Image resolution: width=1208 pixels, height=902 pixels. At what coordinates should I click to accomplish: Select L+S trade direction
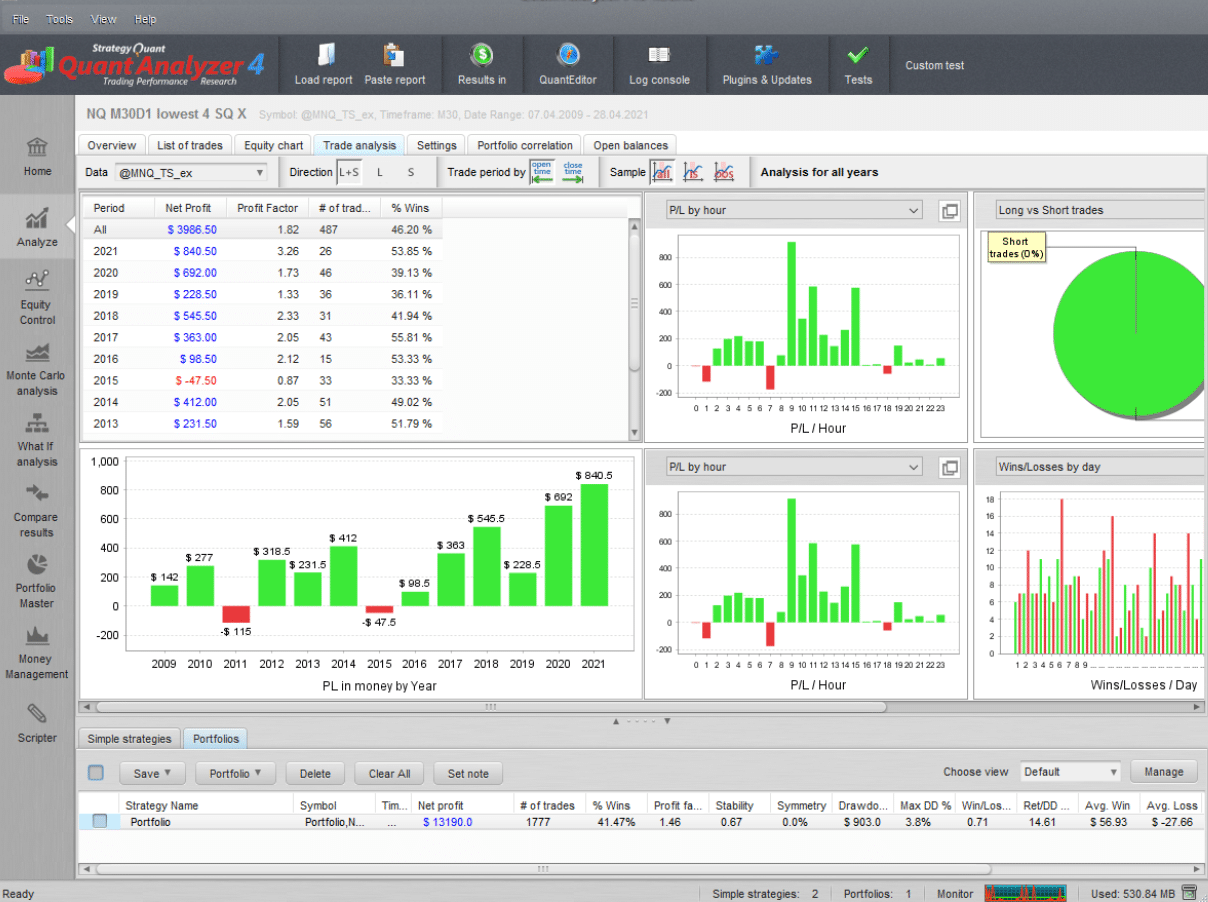click(349, 172)
